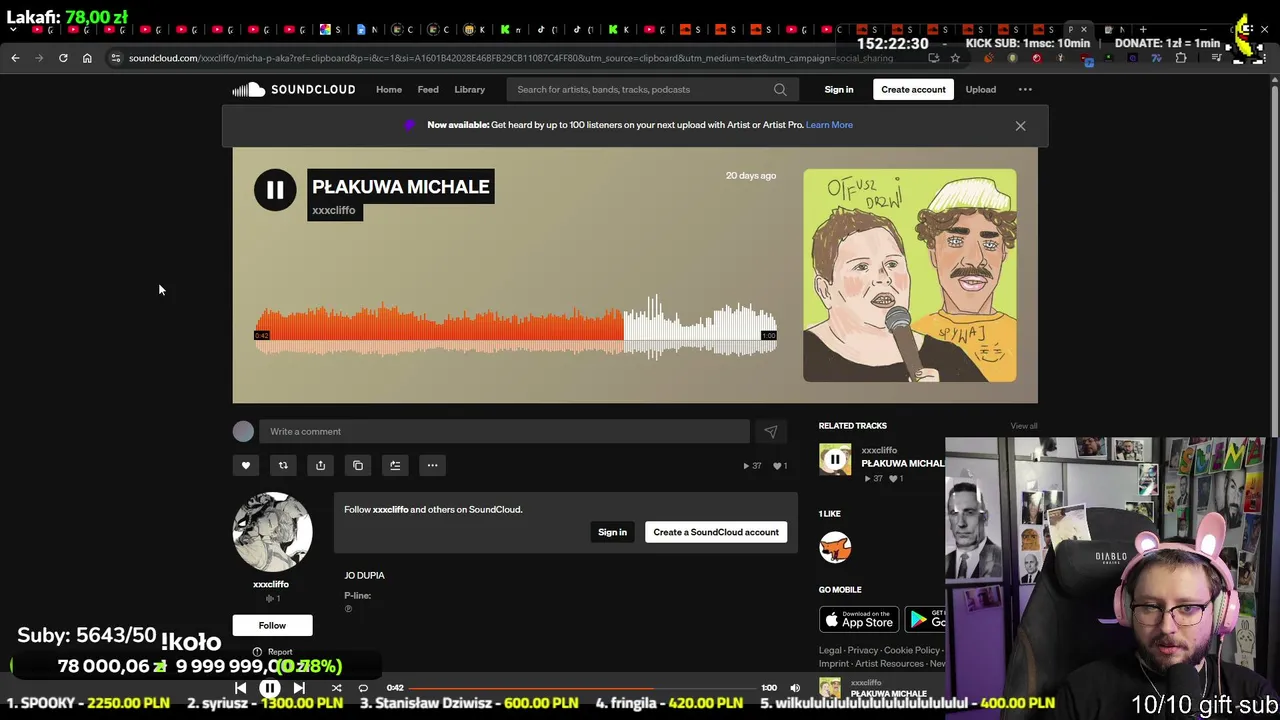
Task: Toggle mute with the volume icon
Action: [795, 688]
